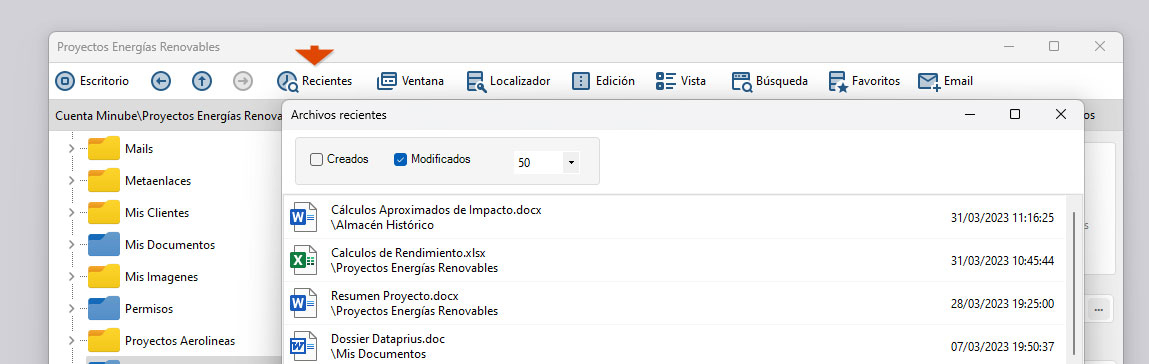Open the Vista list icon
1149x364 pixels.
point(665,81)
